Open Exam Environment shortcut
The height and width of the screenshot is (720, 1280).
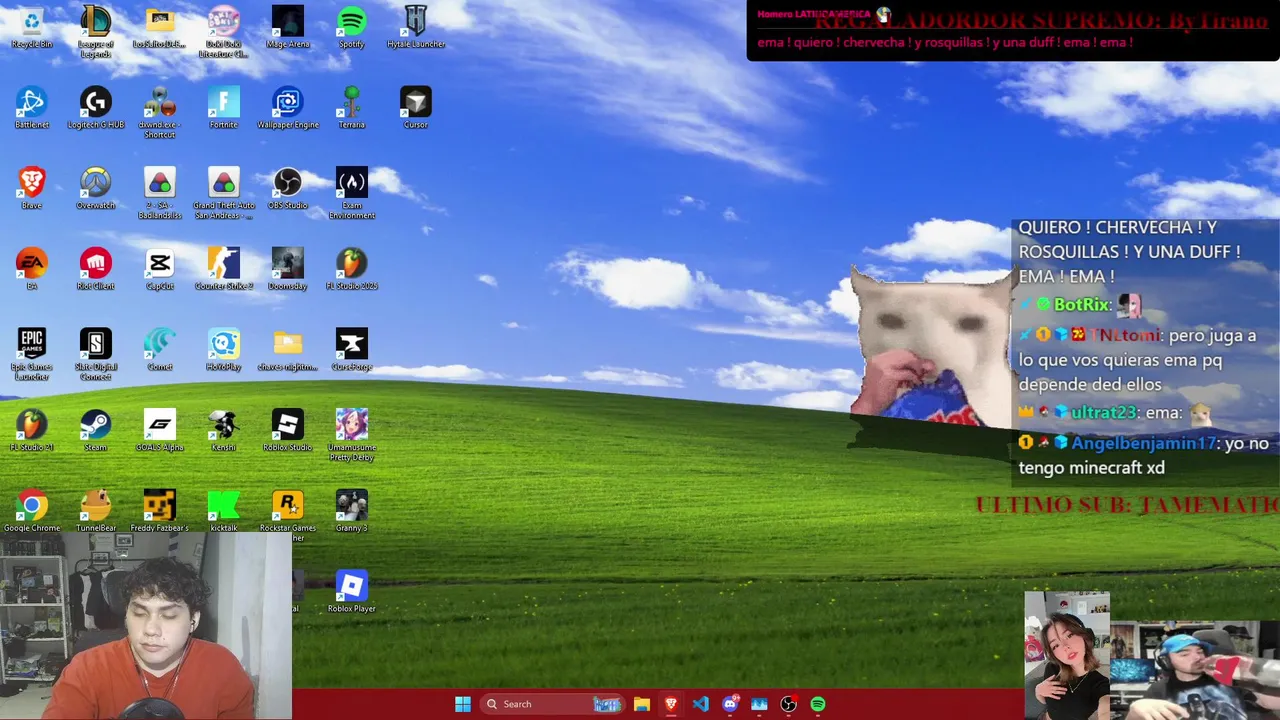(x=352, y=193)
